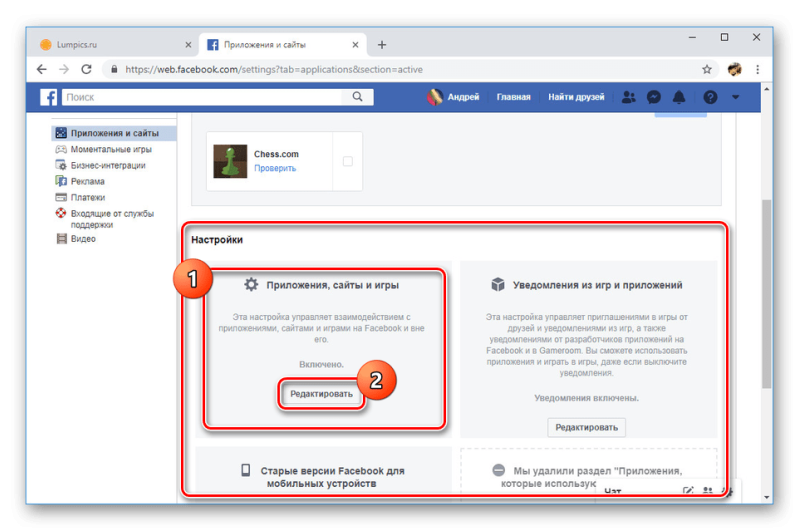
Task: Open the Messenger icon
Action: (654, 97)
